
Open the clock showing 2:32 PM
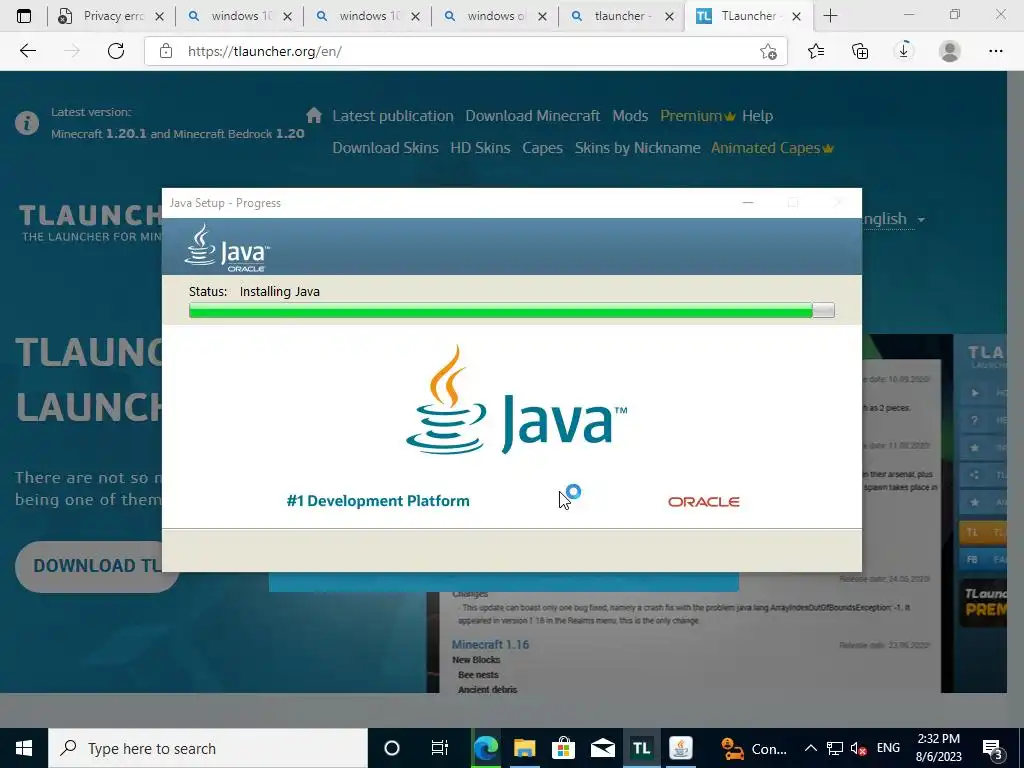point(938,748)
